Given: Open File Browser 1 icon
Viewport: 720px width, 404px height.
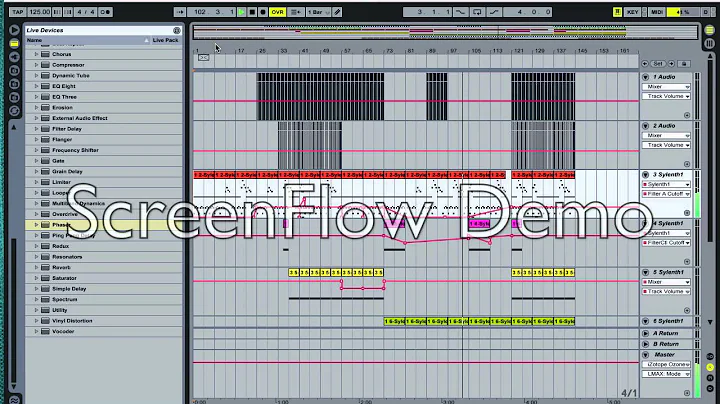Looking at the screenshot, I should [x=14, y=70].
